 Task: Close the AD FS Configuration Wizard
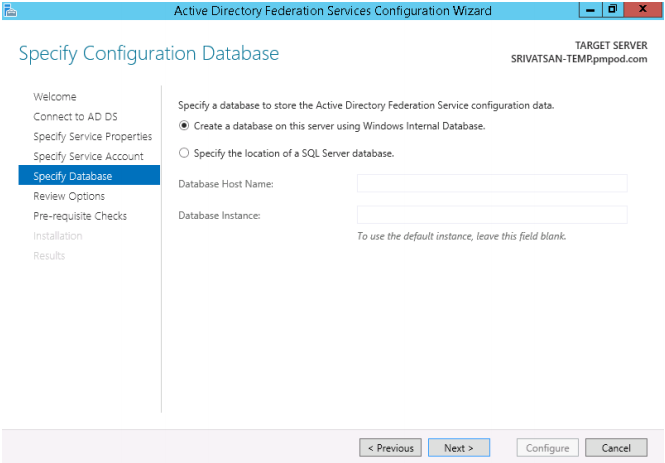[643, 9]
